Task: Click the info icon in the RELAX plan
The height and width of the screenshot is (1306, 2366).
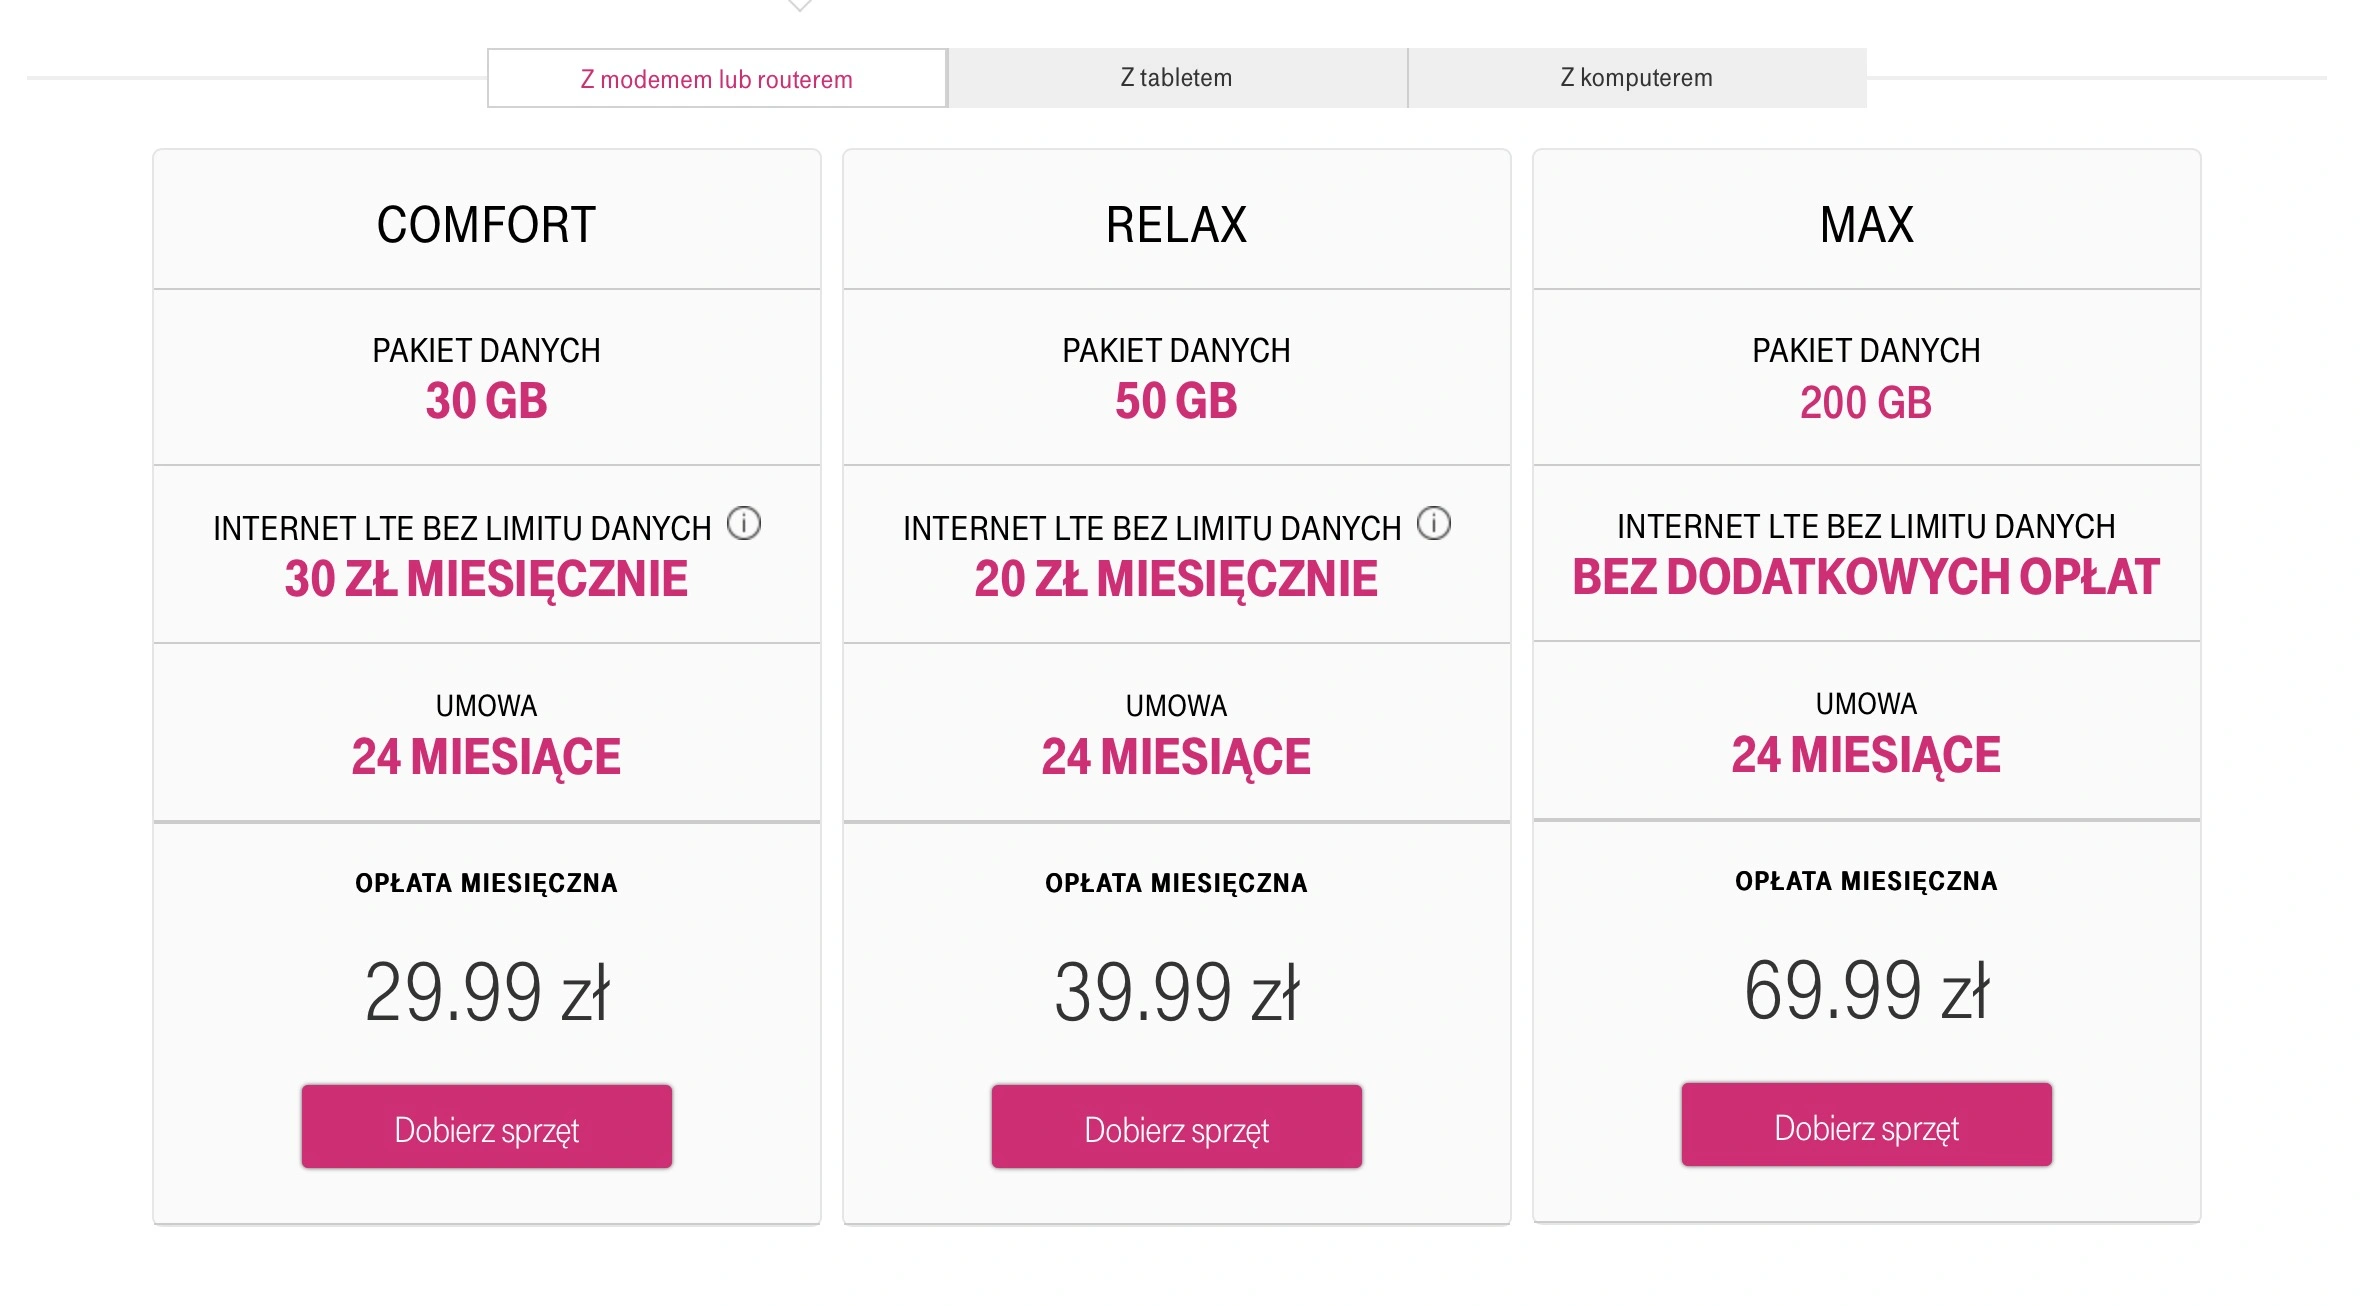Action: coord(1434,523)
